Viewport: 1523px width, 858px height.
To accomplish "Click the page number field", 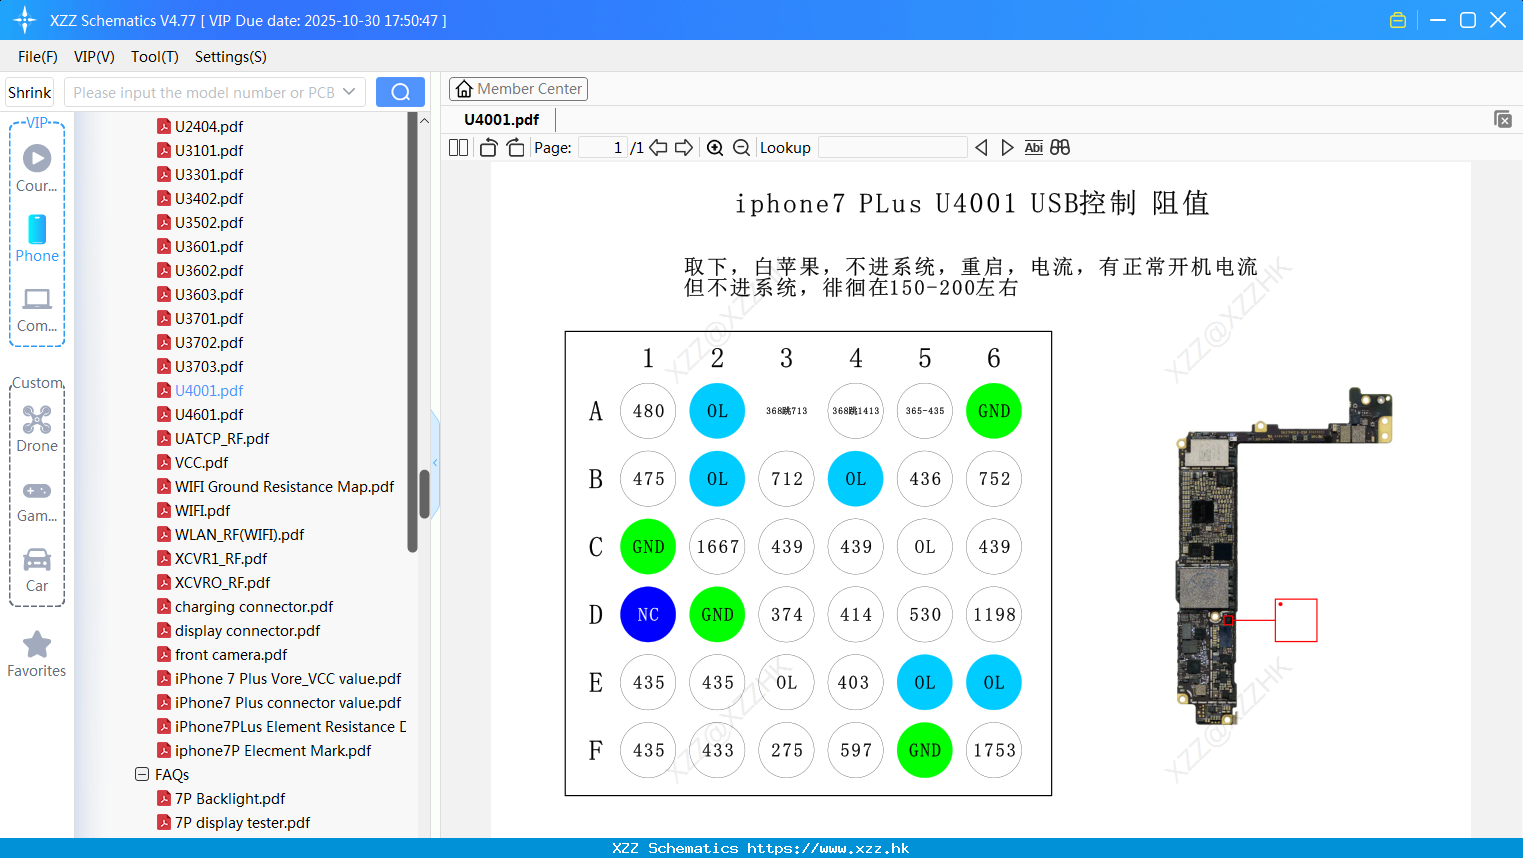I will click(x=603, y=147).
